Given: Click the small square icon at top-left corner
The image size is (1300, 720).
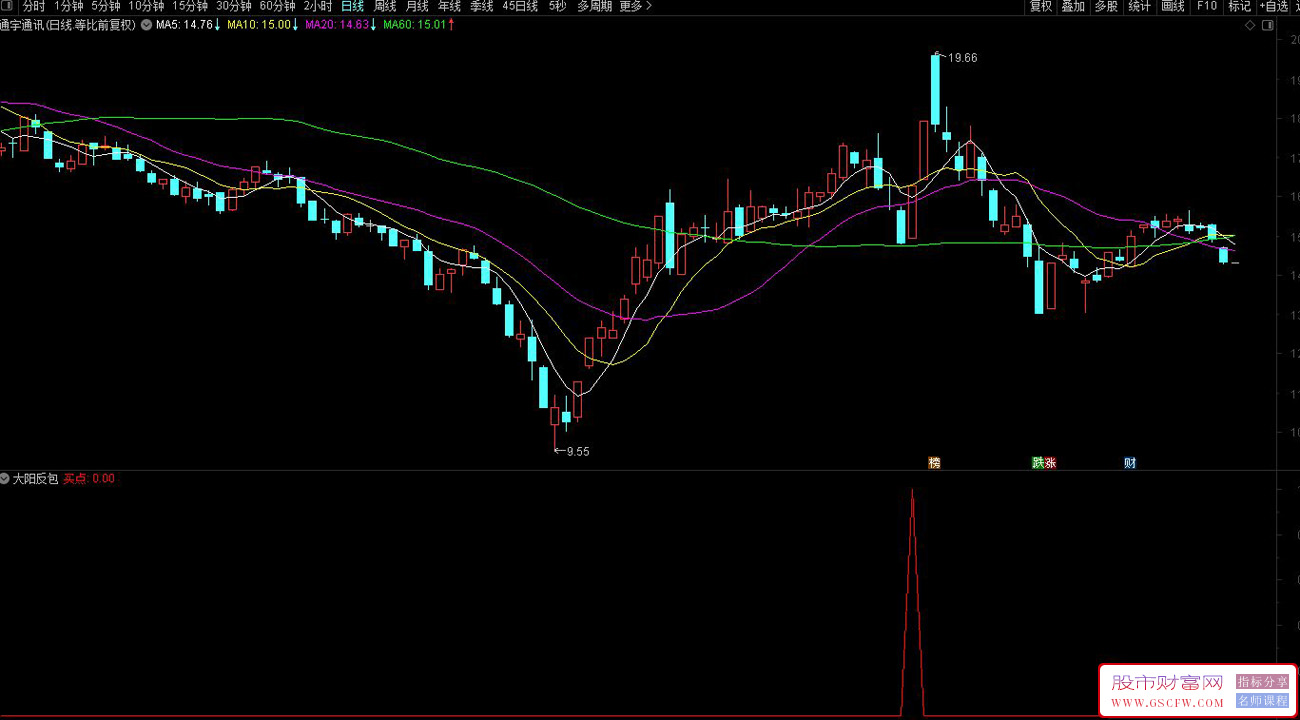Looking at the screenshot, I should click(8, 6).
